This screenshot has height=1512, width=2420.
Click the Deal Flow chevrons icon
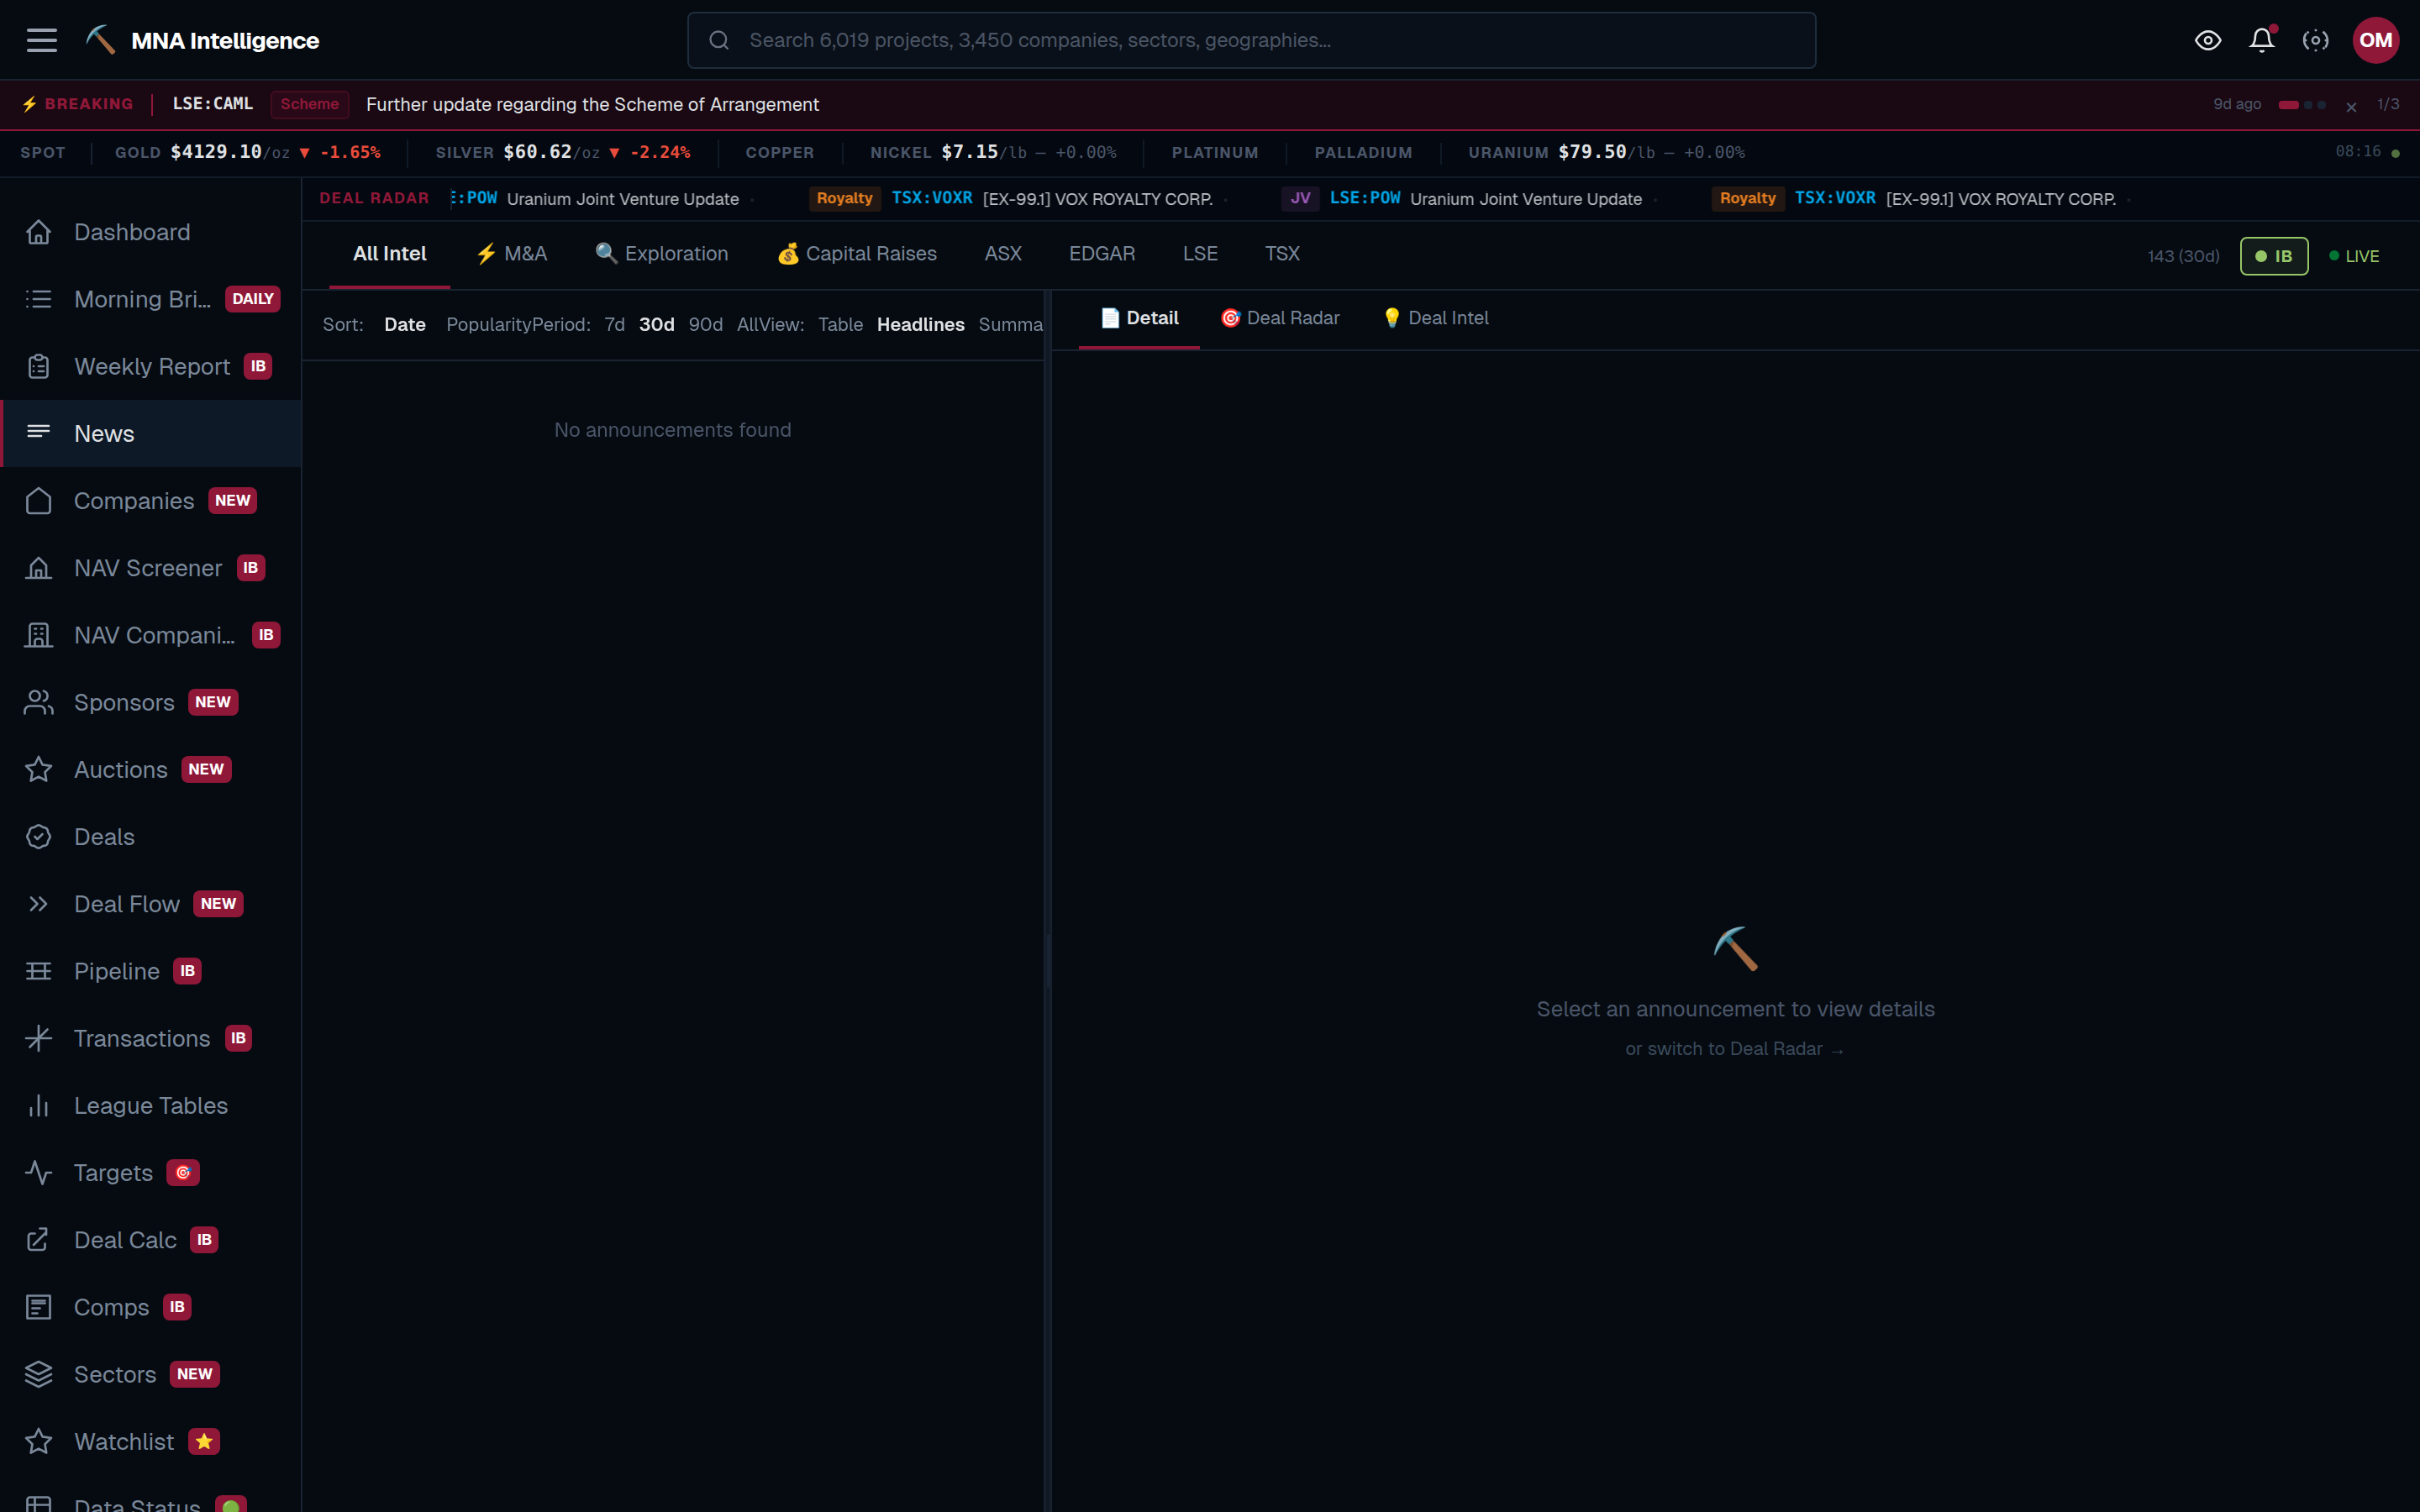(x=38, y=904)
